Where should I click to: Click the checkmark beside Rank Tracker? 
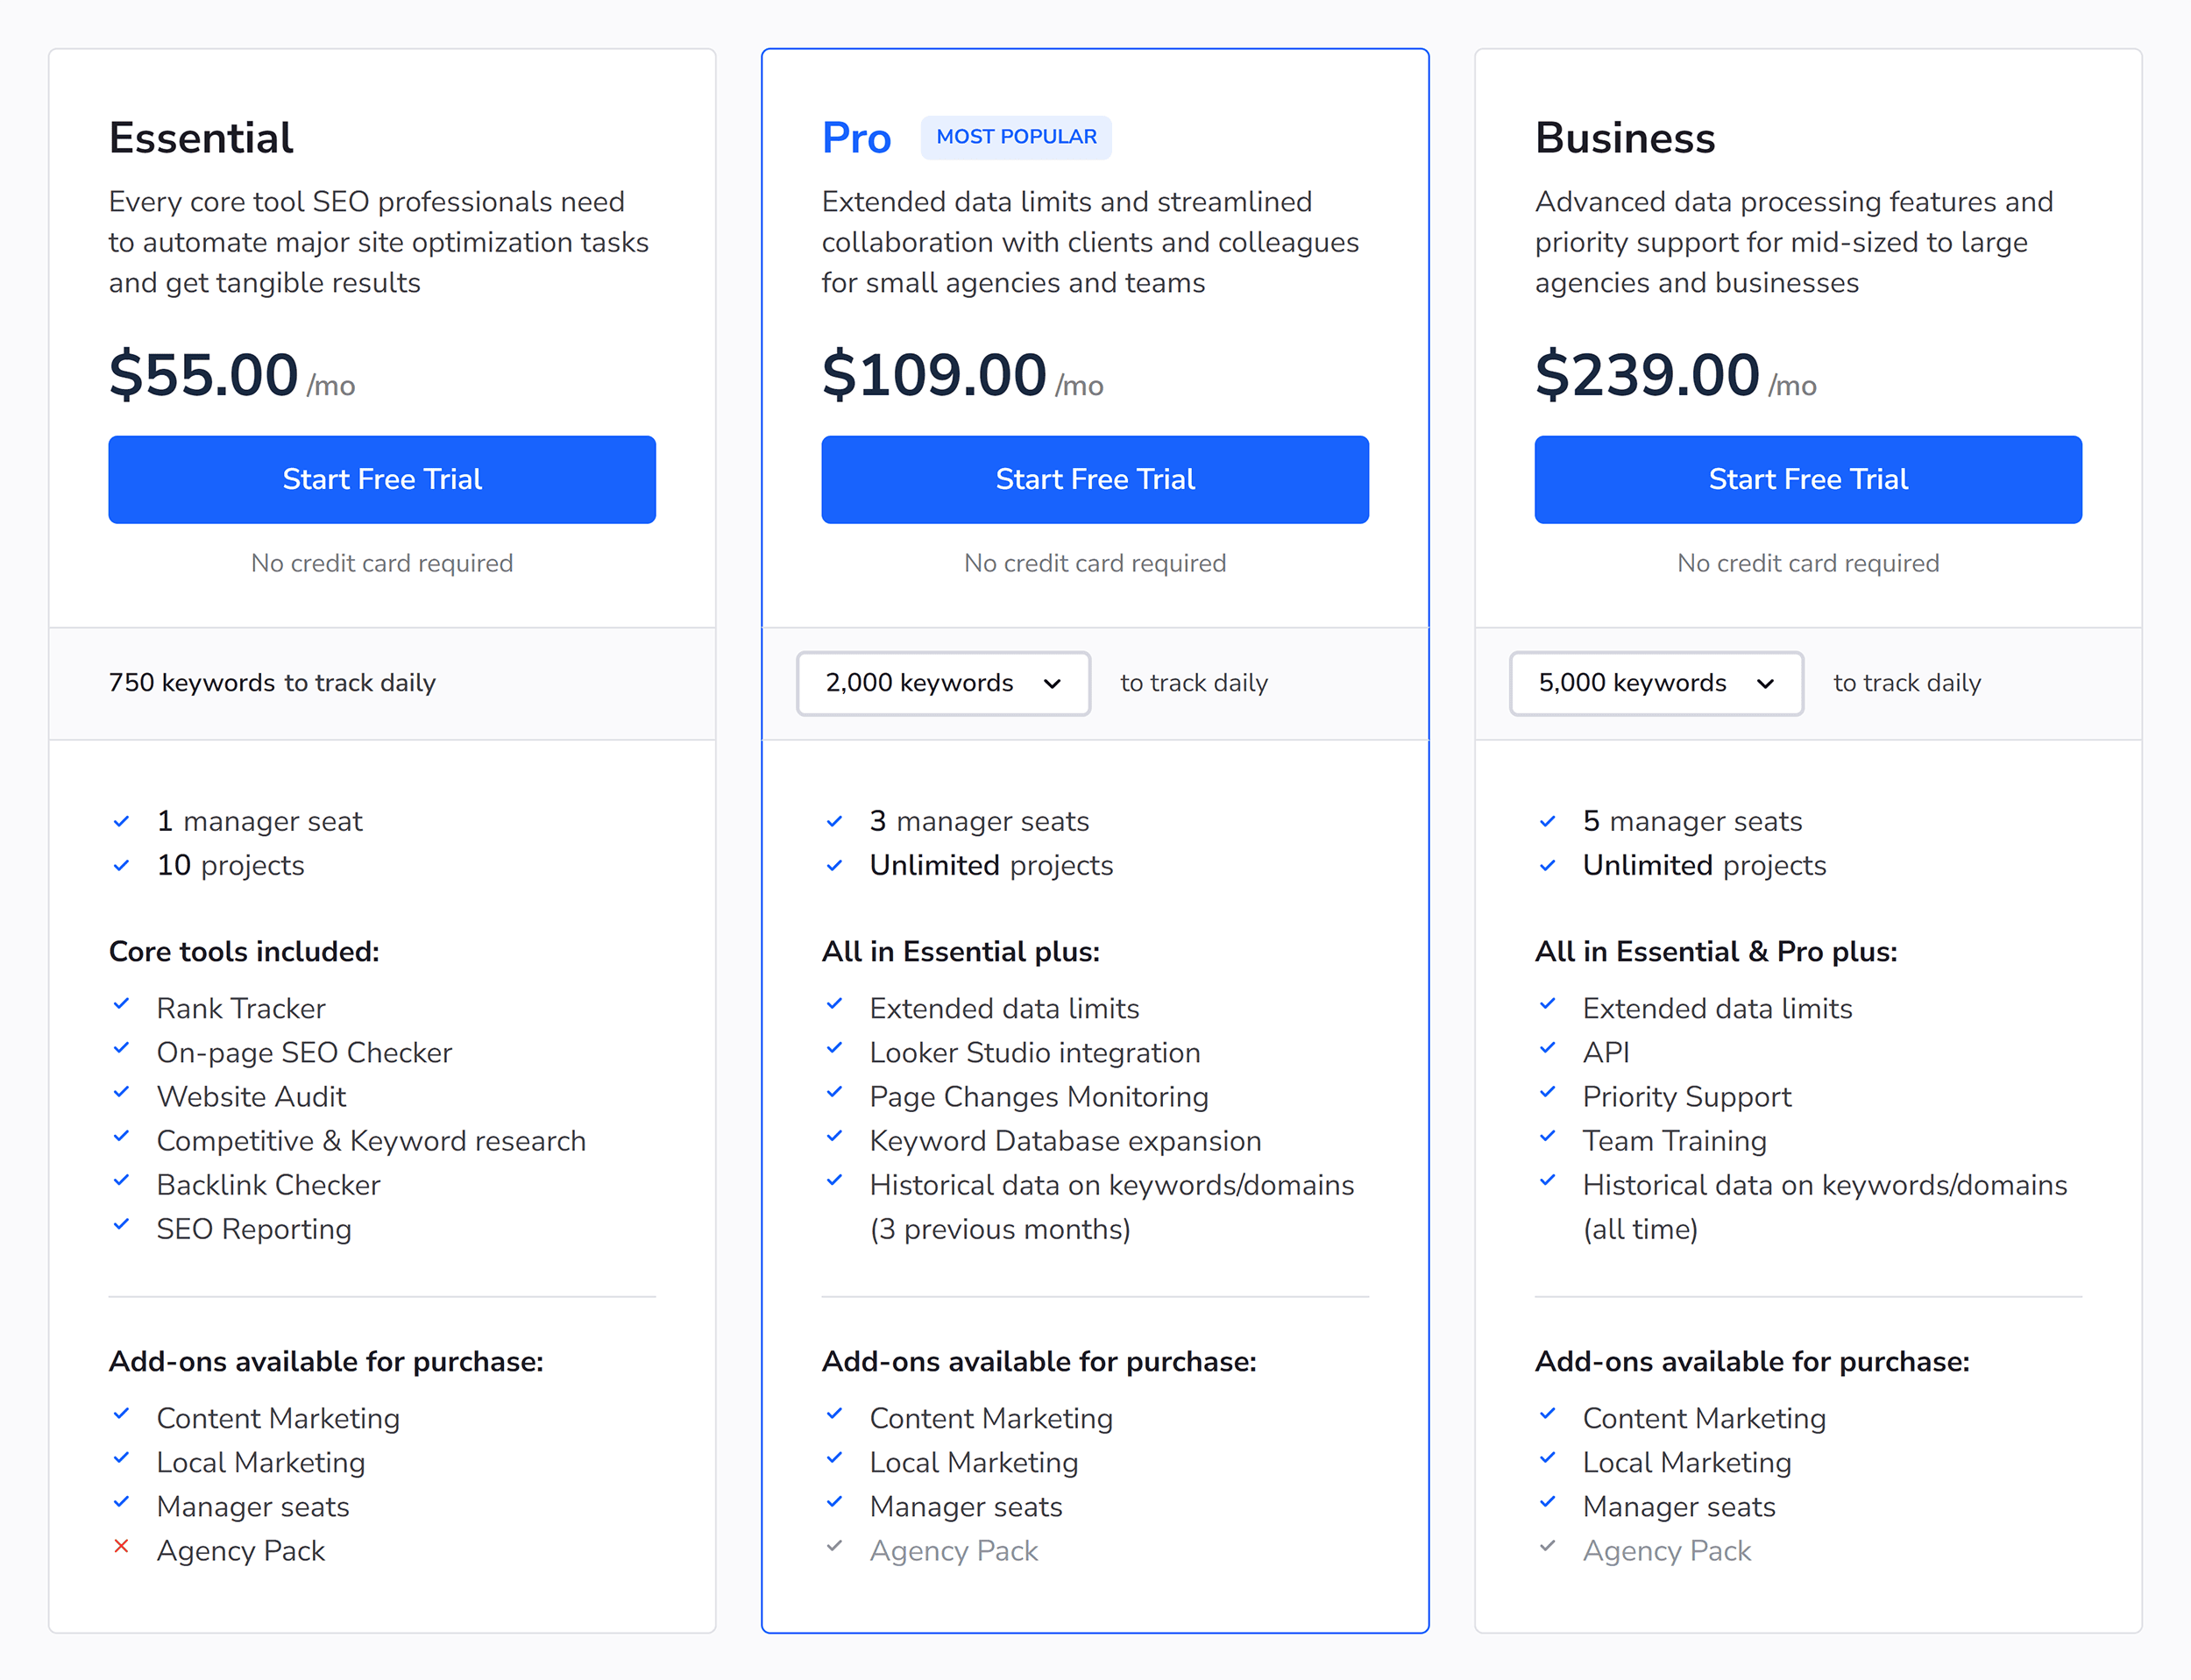pos(122,1007)
